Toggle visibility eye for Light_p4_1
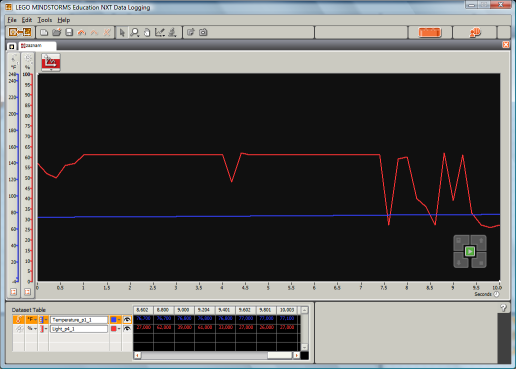516x369 pixels. pyautogui.click(x=127, y=329)
